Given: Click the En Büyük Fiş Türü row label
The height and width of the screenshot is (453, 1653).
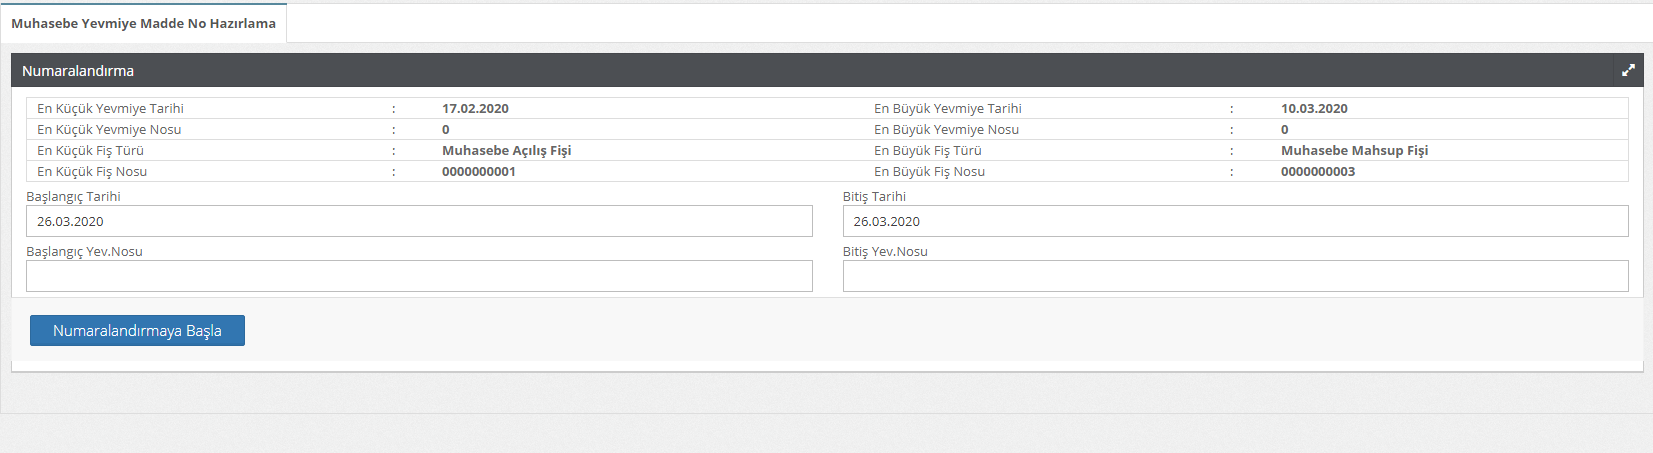Looking at the screenshot, I should click(927, 151).
